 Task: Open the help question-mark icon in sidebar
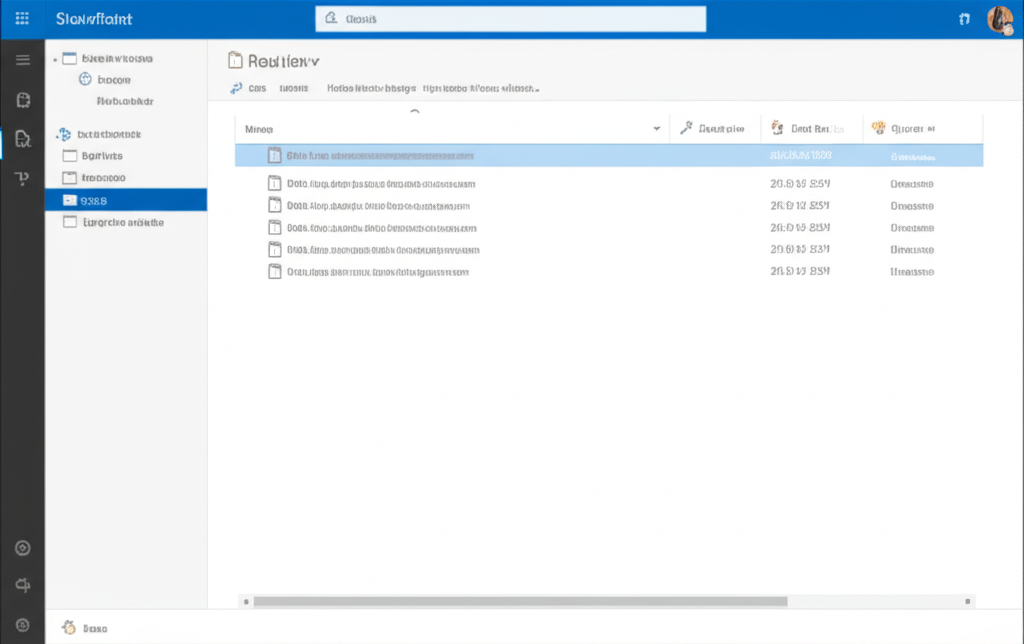[x=22, y=178]
